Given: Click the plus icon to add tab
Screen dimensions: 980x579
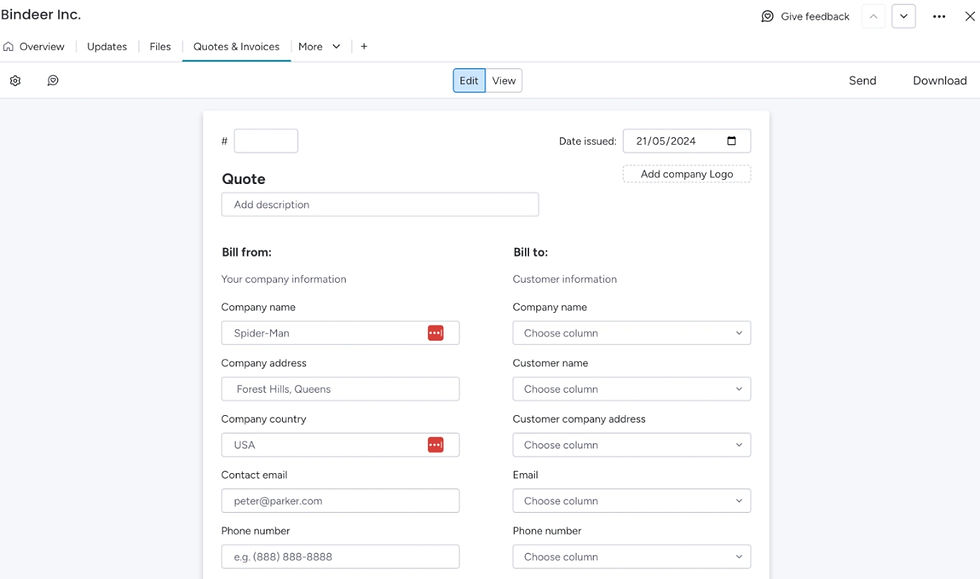Looking at the screenshot, I should [364, 46].
